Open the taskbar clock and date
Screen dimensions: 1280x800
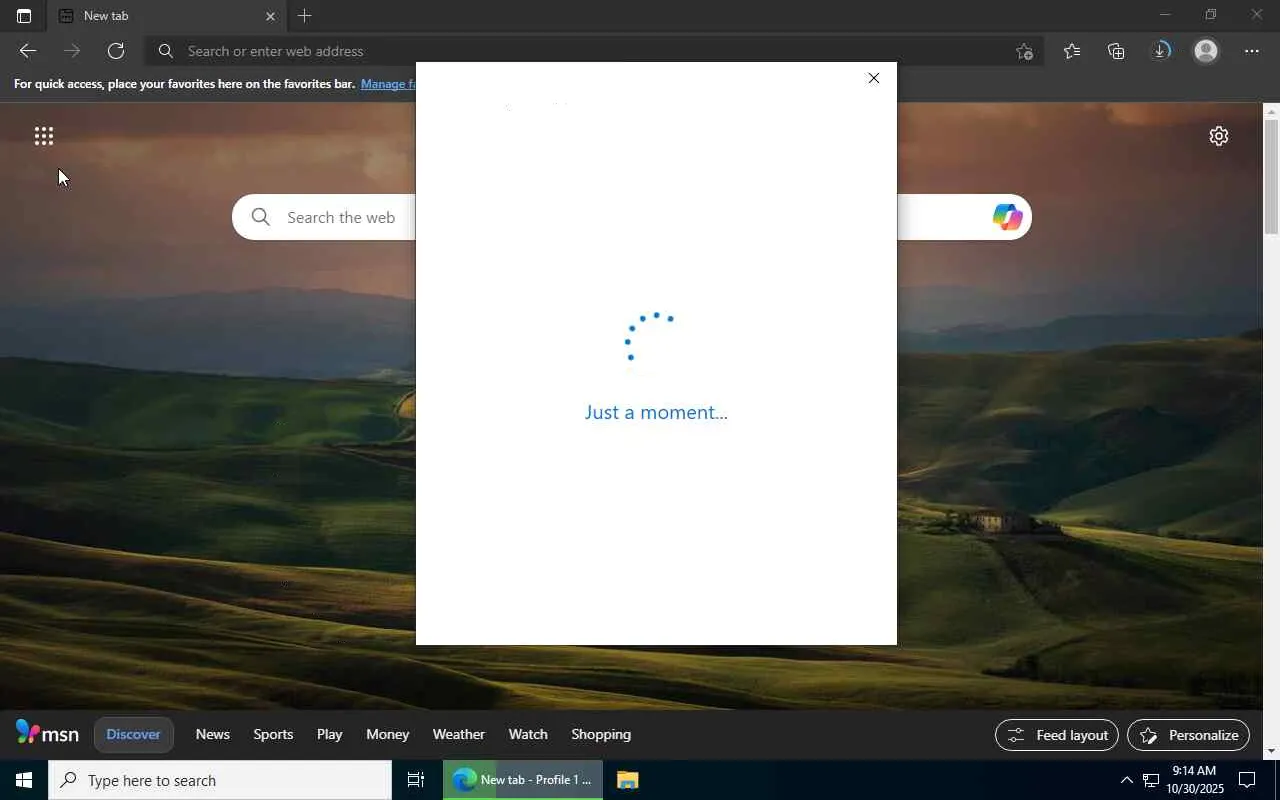coord(1195,780)
